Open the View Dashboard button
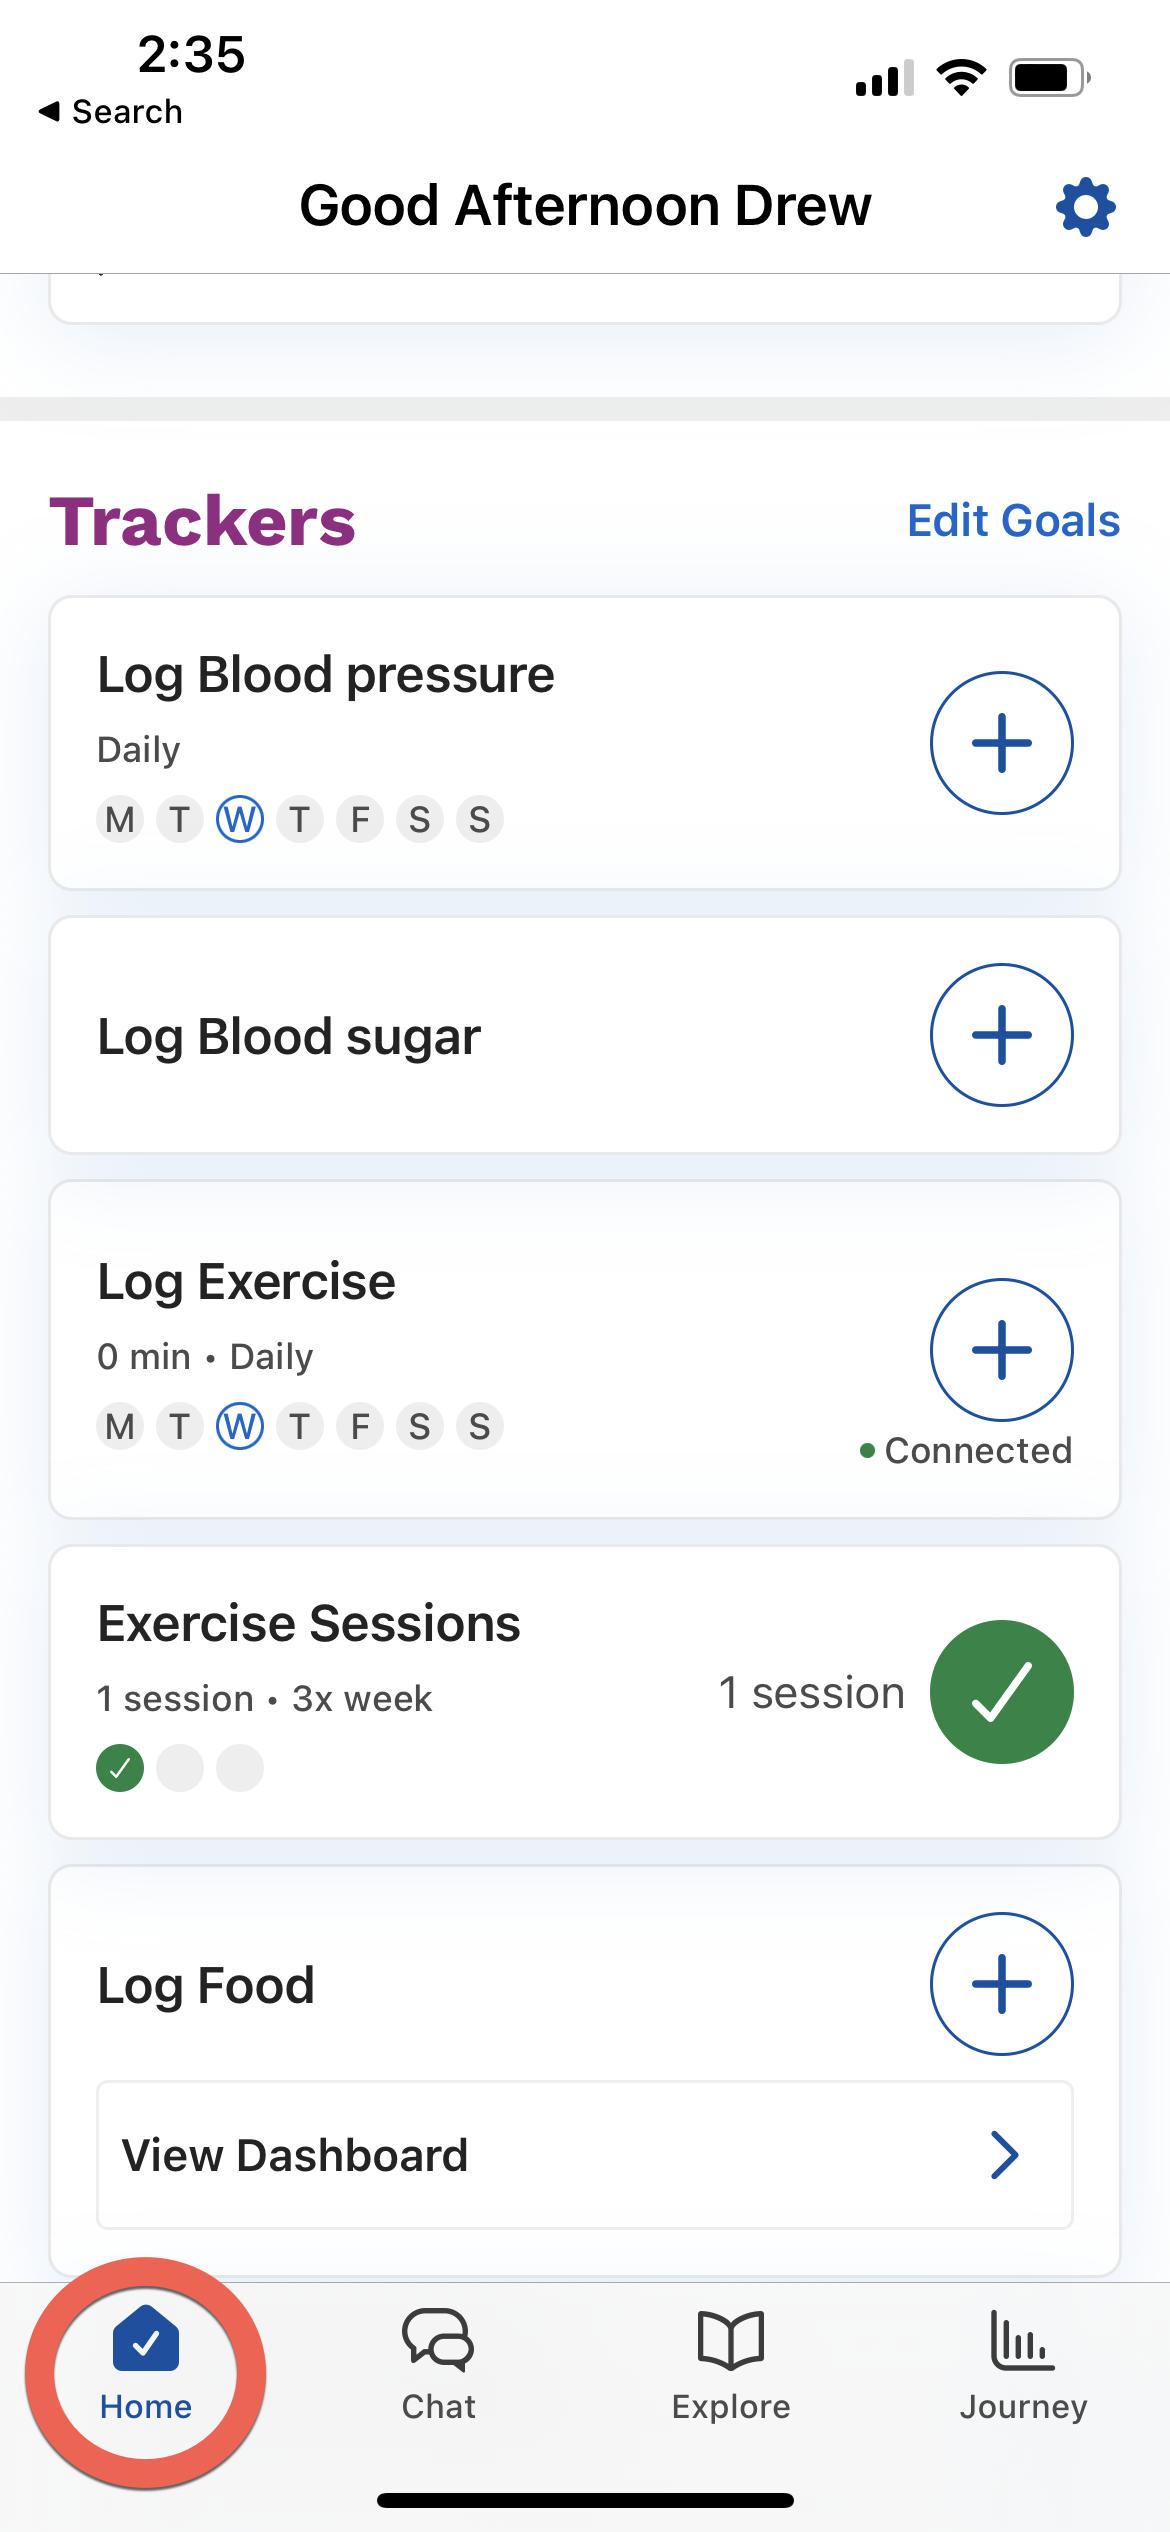Image resolution: width=1170 pixels, height=2532 pixels. 585,2155
